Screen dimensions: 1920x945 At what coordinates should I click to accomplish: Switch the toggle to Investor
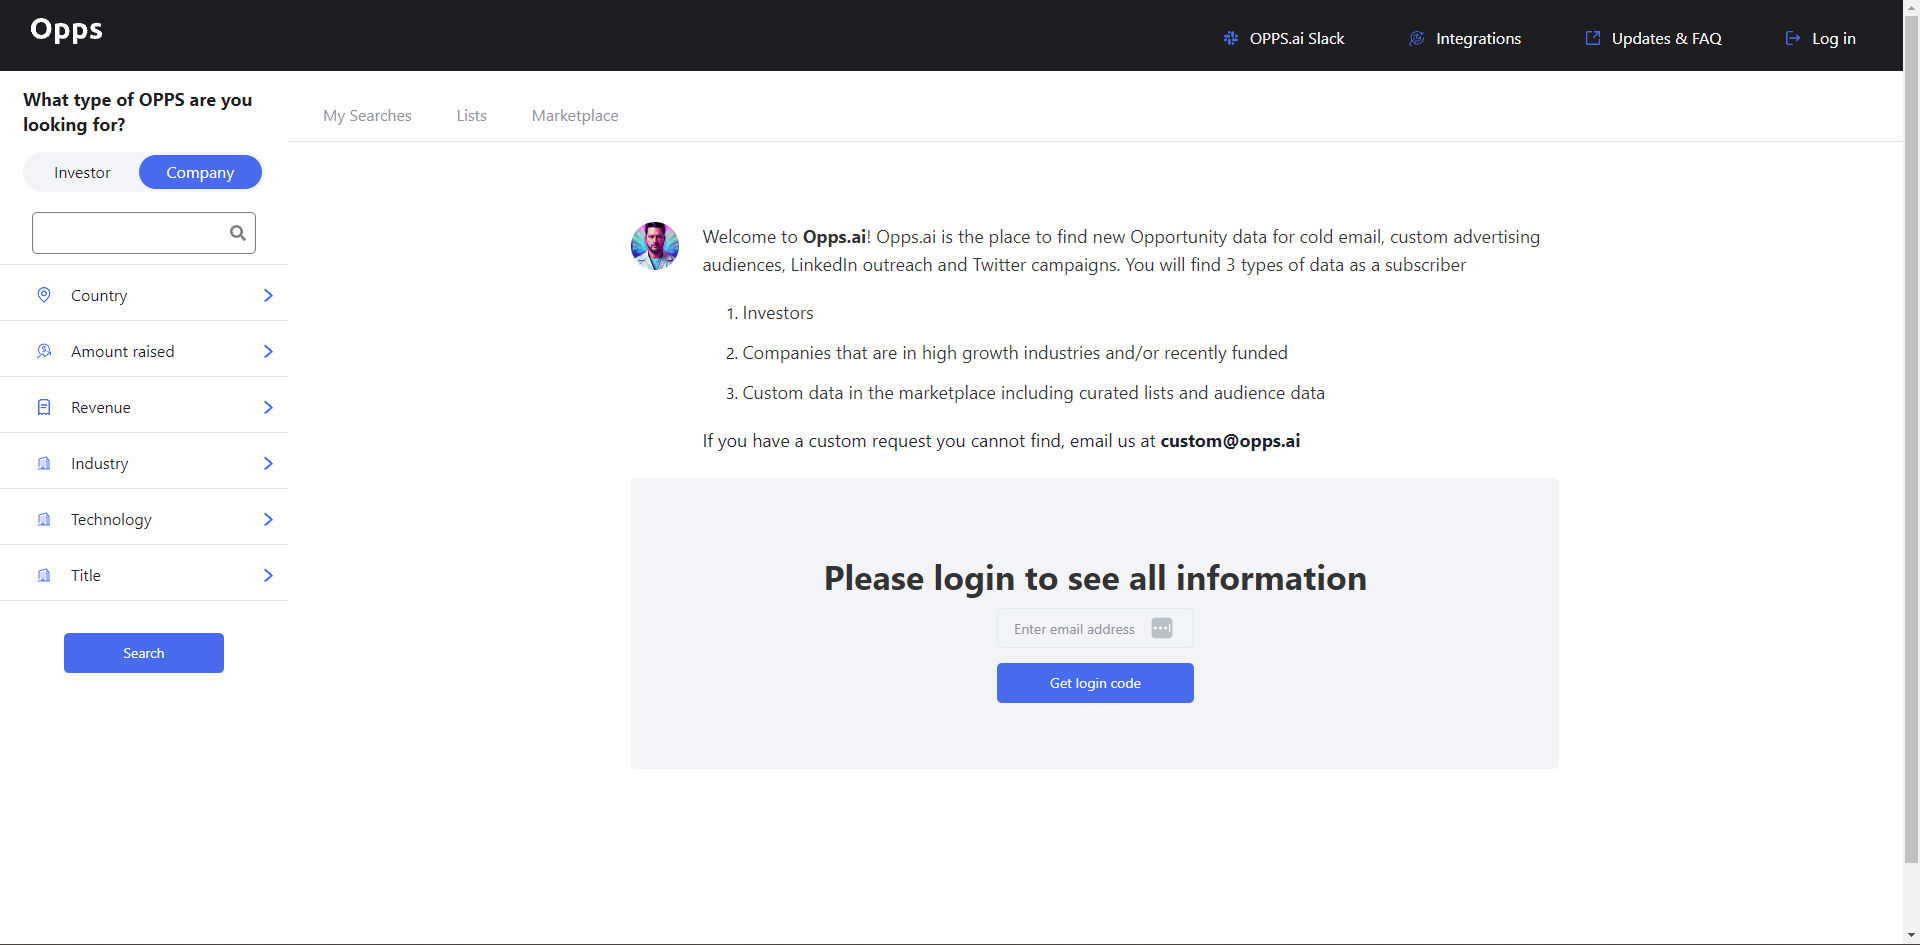[x=82, y=172]
